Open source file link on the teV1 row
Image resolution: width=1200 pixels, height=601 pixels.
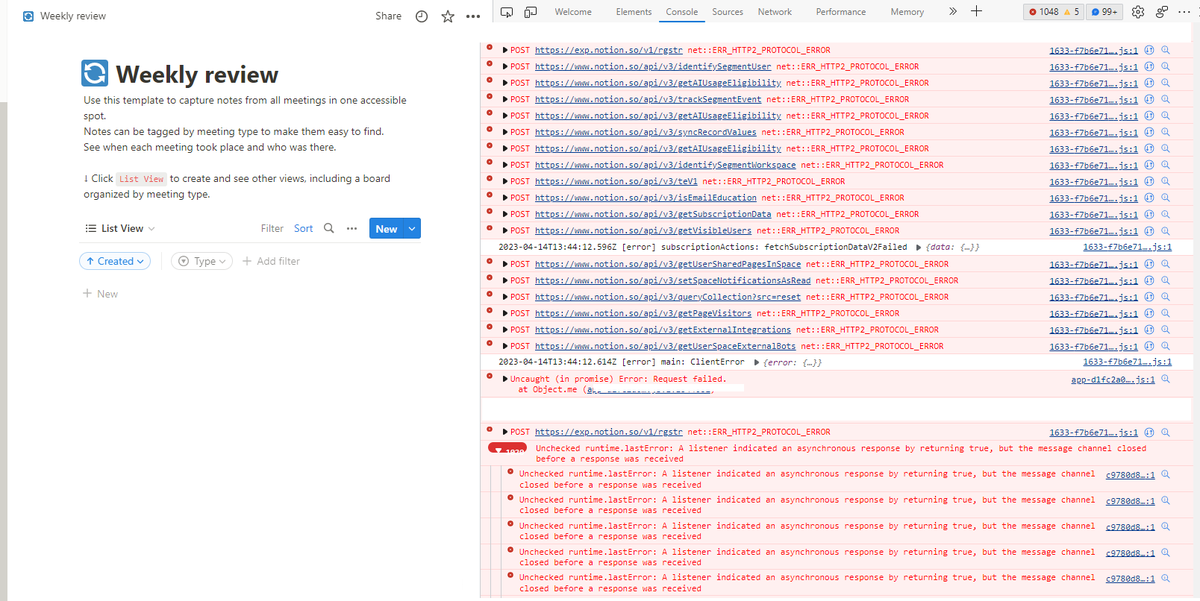pos(1094,181)
